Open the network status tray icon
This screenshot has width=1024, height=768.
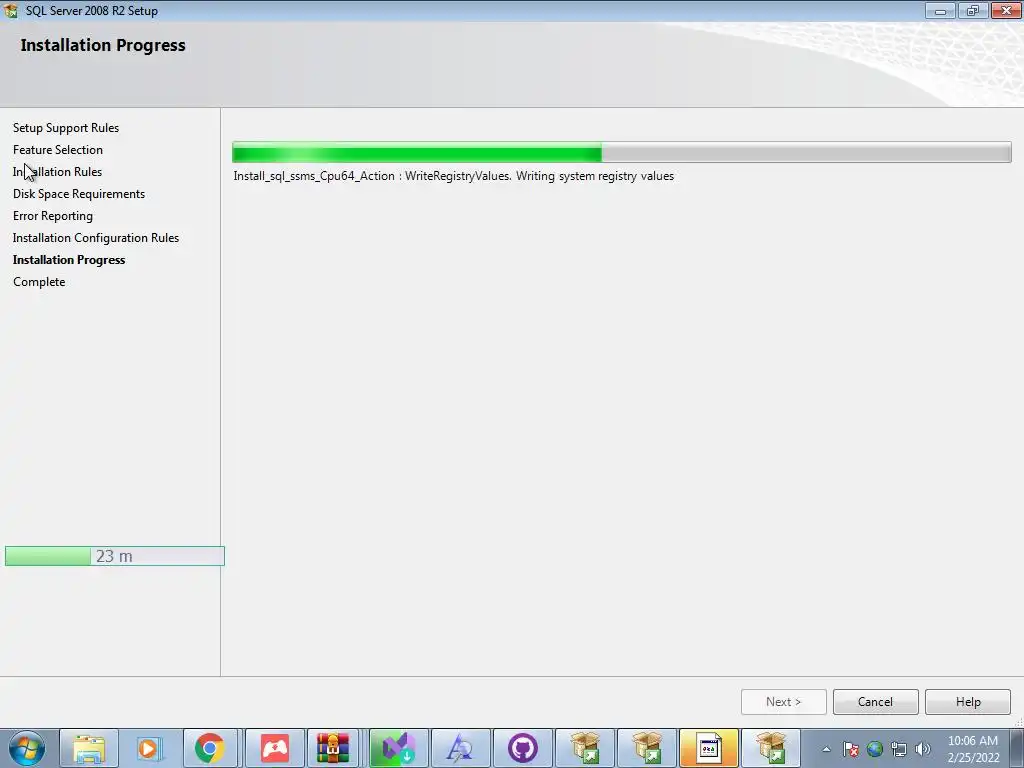point(899,749)
